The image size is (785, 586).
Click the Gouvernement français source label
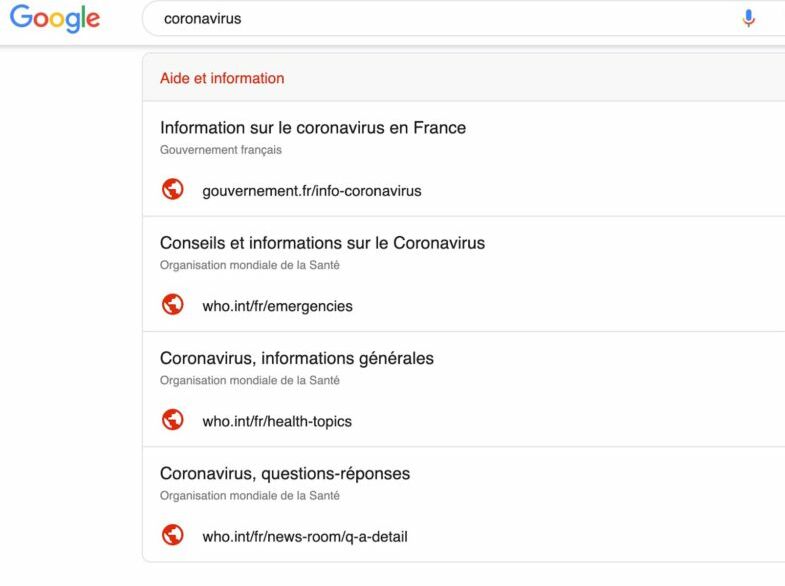coord(221,150)
